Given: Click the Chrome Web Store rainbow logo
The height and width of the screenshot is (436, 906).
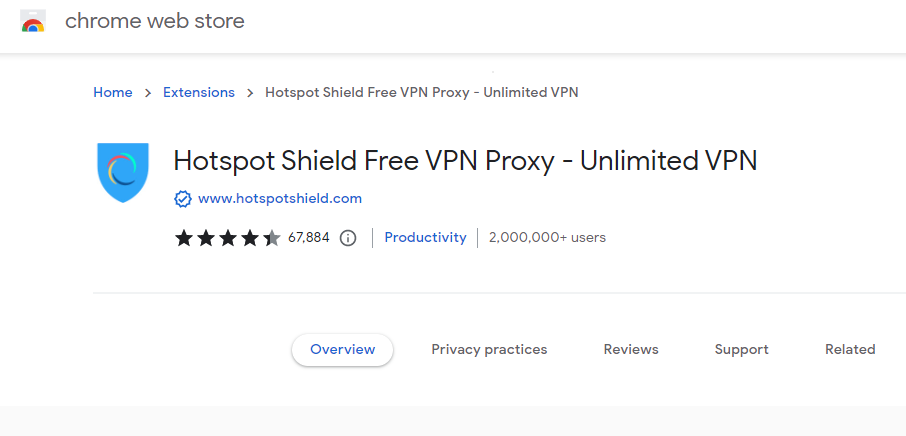Looking at the screenshot, I should (33, 21).
